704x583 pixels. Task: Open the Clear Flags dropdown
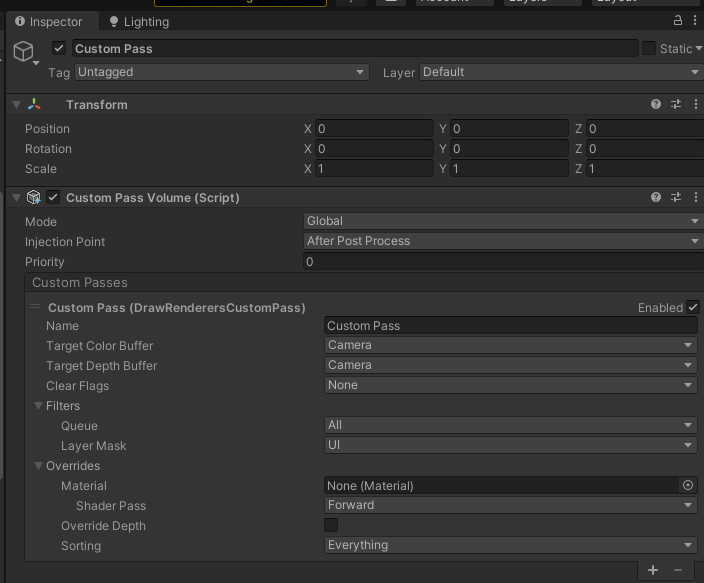tap(510, 385)
